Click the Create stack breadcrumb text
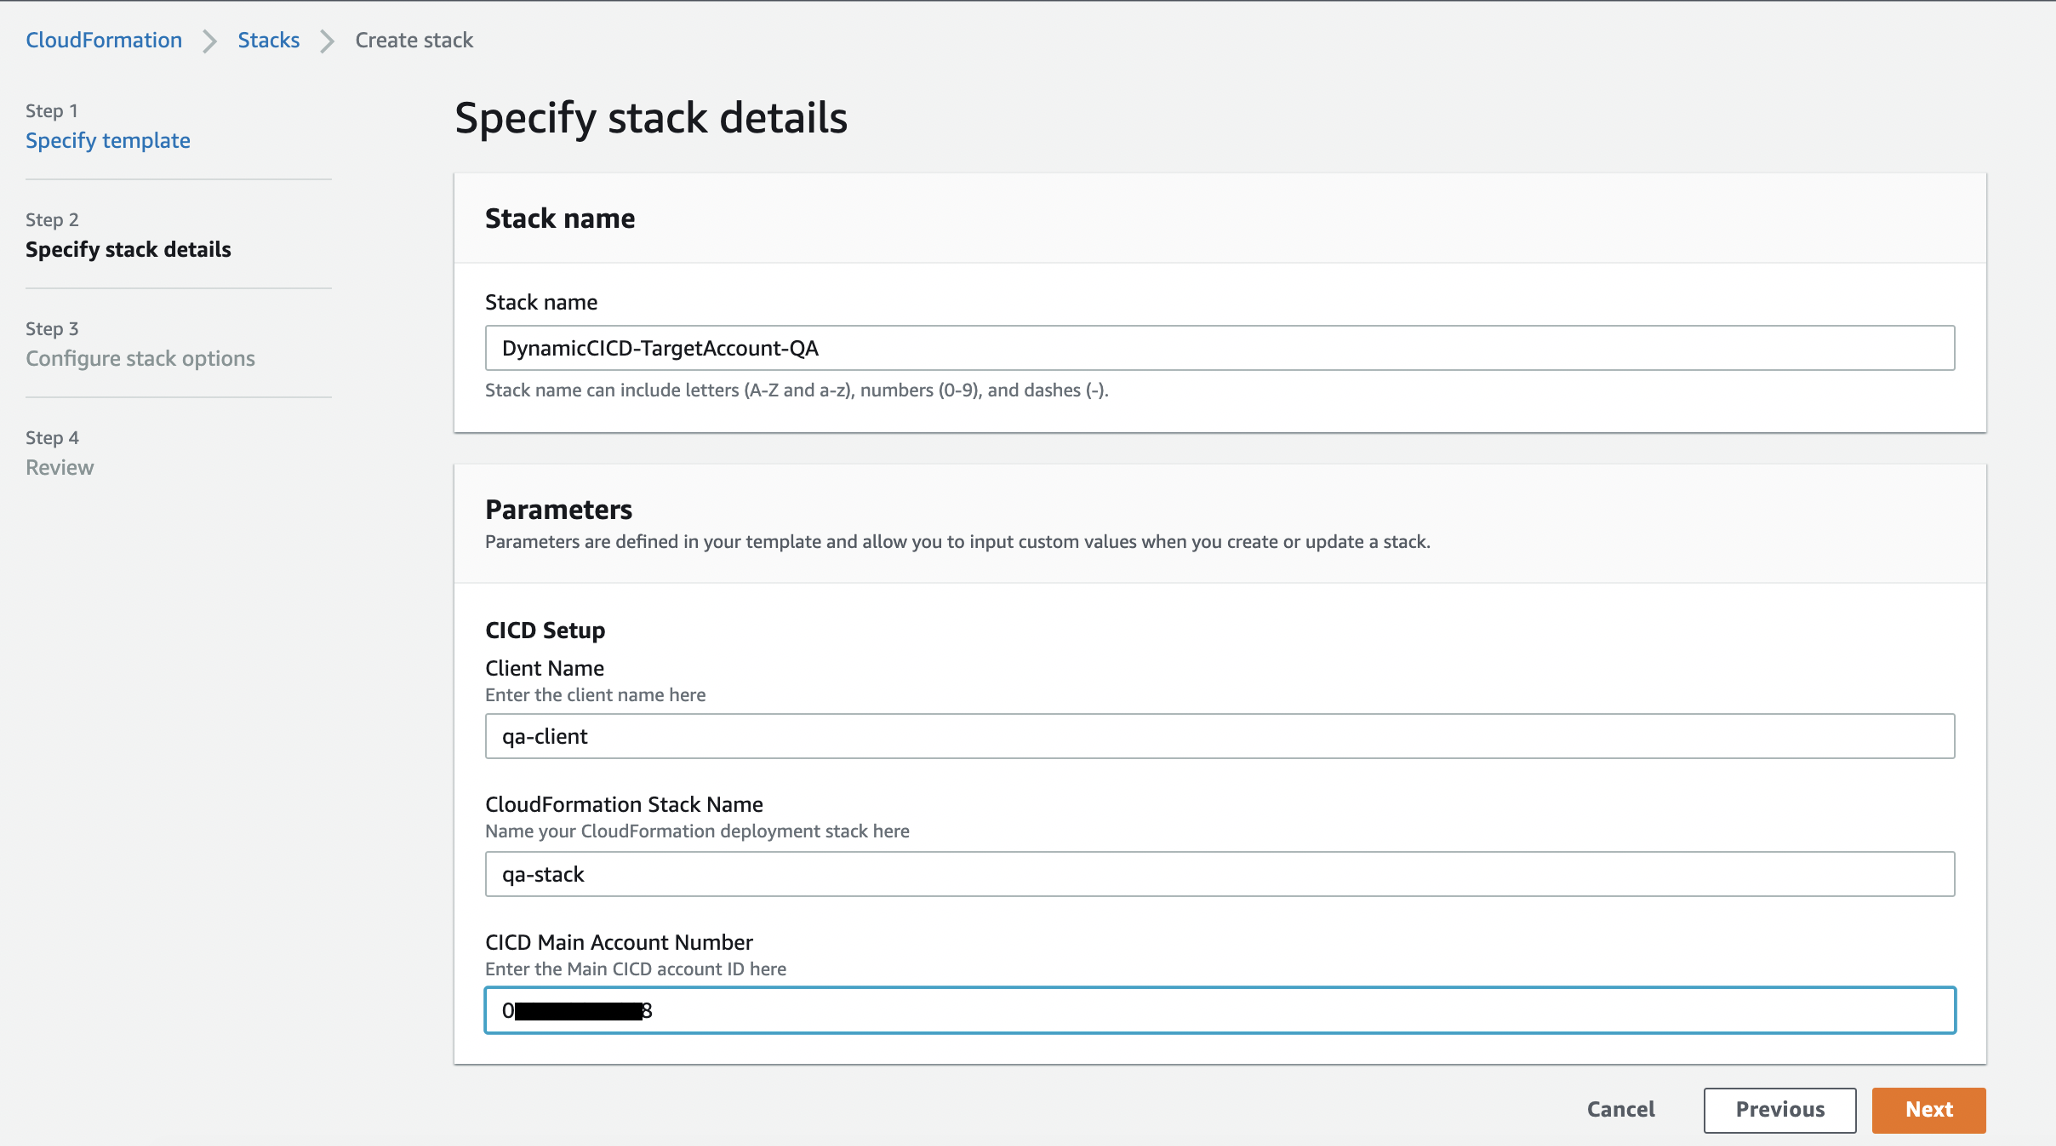The width and height of the screenshot is (2056, 1146). click(x=413, y=40)
